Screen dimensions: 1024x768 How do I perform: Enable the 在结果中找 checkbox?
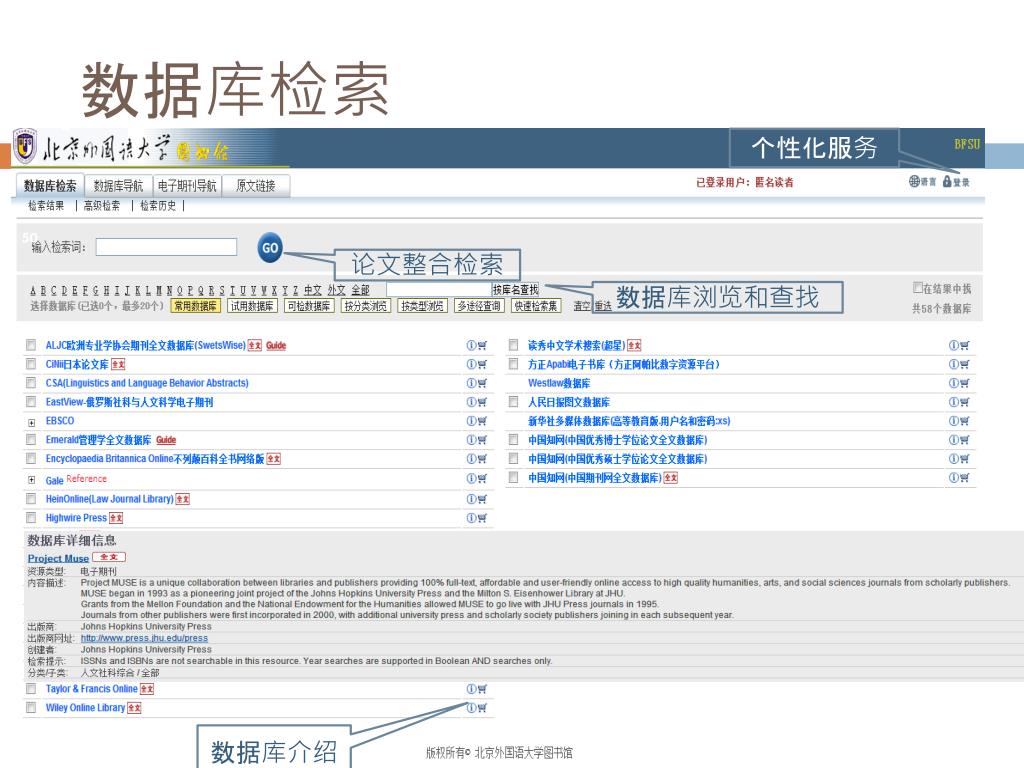pyautogui.click(x=918, y=287)
